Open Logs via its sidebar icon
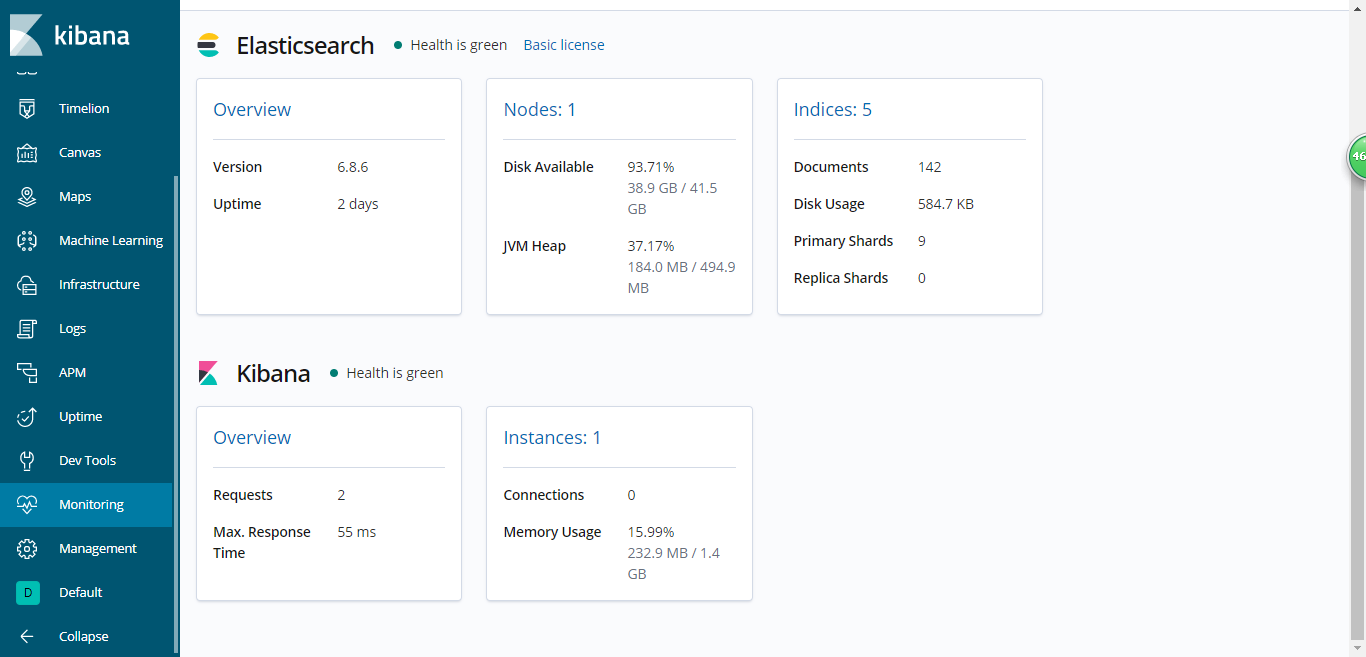 click(27, 329)
